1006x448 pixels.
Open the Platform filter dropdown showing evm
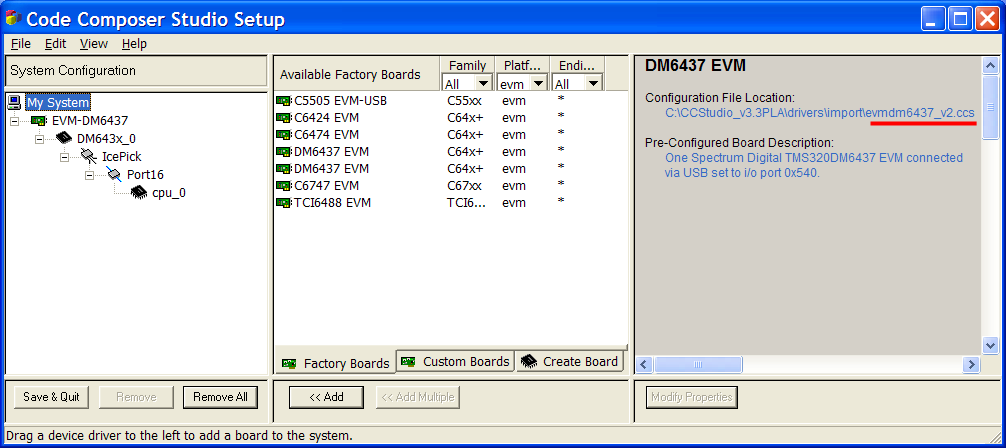coord(538,83)
